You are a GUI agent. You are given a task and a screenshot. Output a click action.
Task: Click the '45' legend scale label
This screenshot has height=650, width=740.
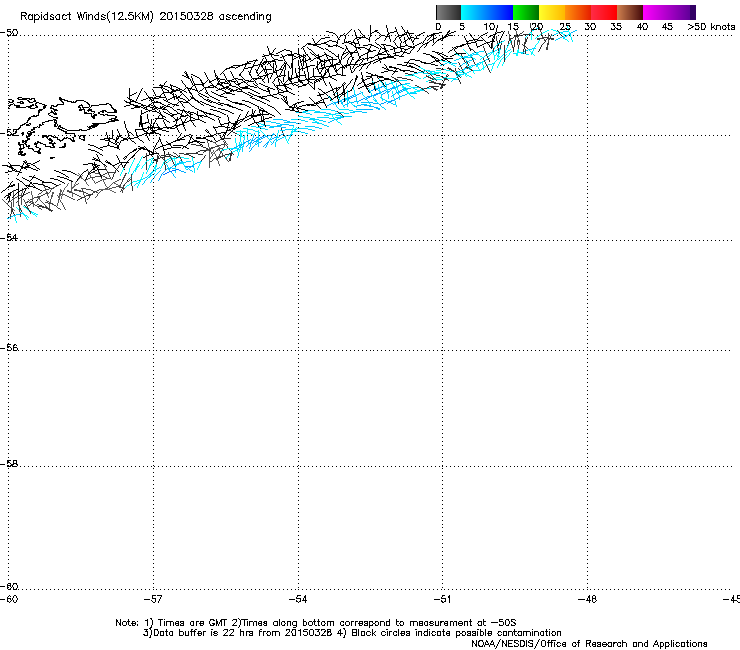pyautogui.click(x=667, y=27)
